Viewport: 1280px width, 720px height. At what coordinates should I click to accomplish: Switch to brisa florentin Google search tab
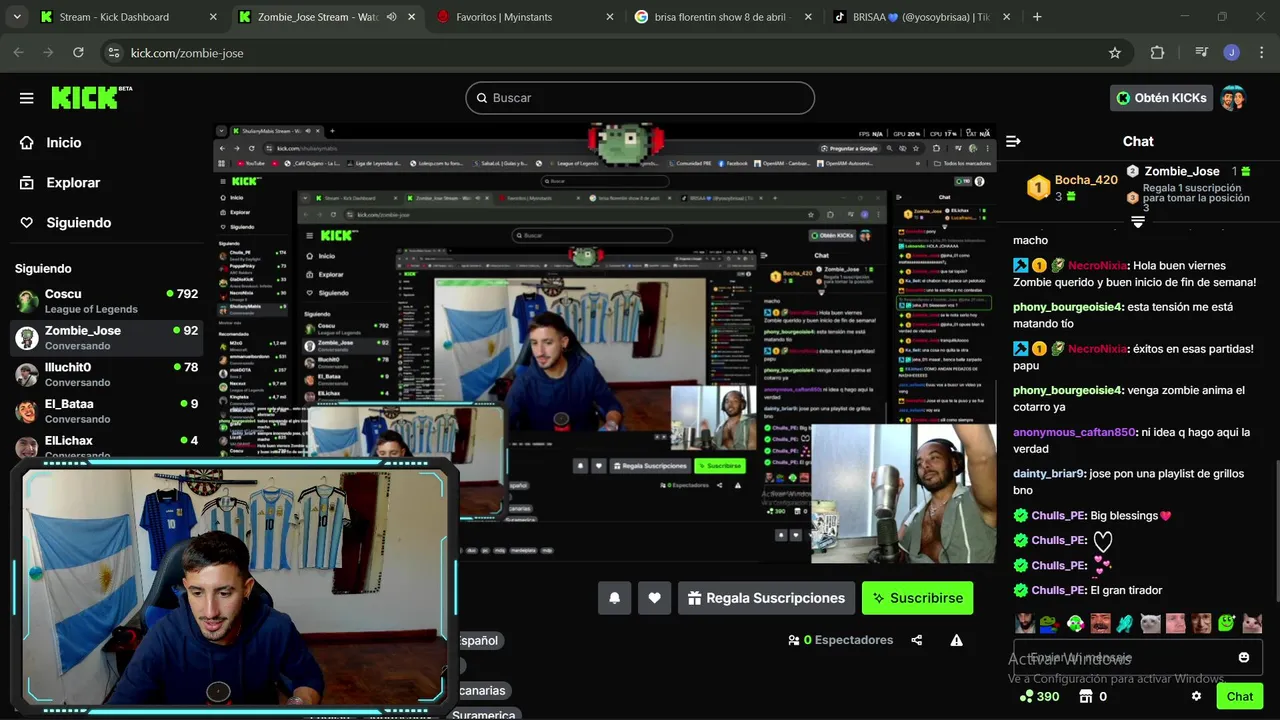point(724,17)
